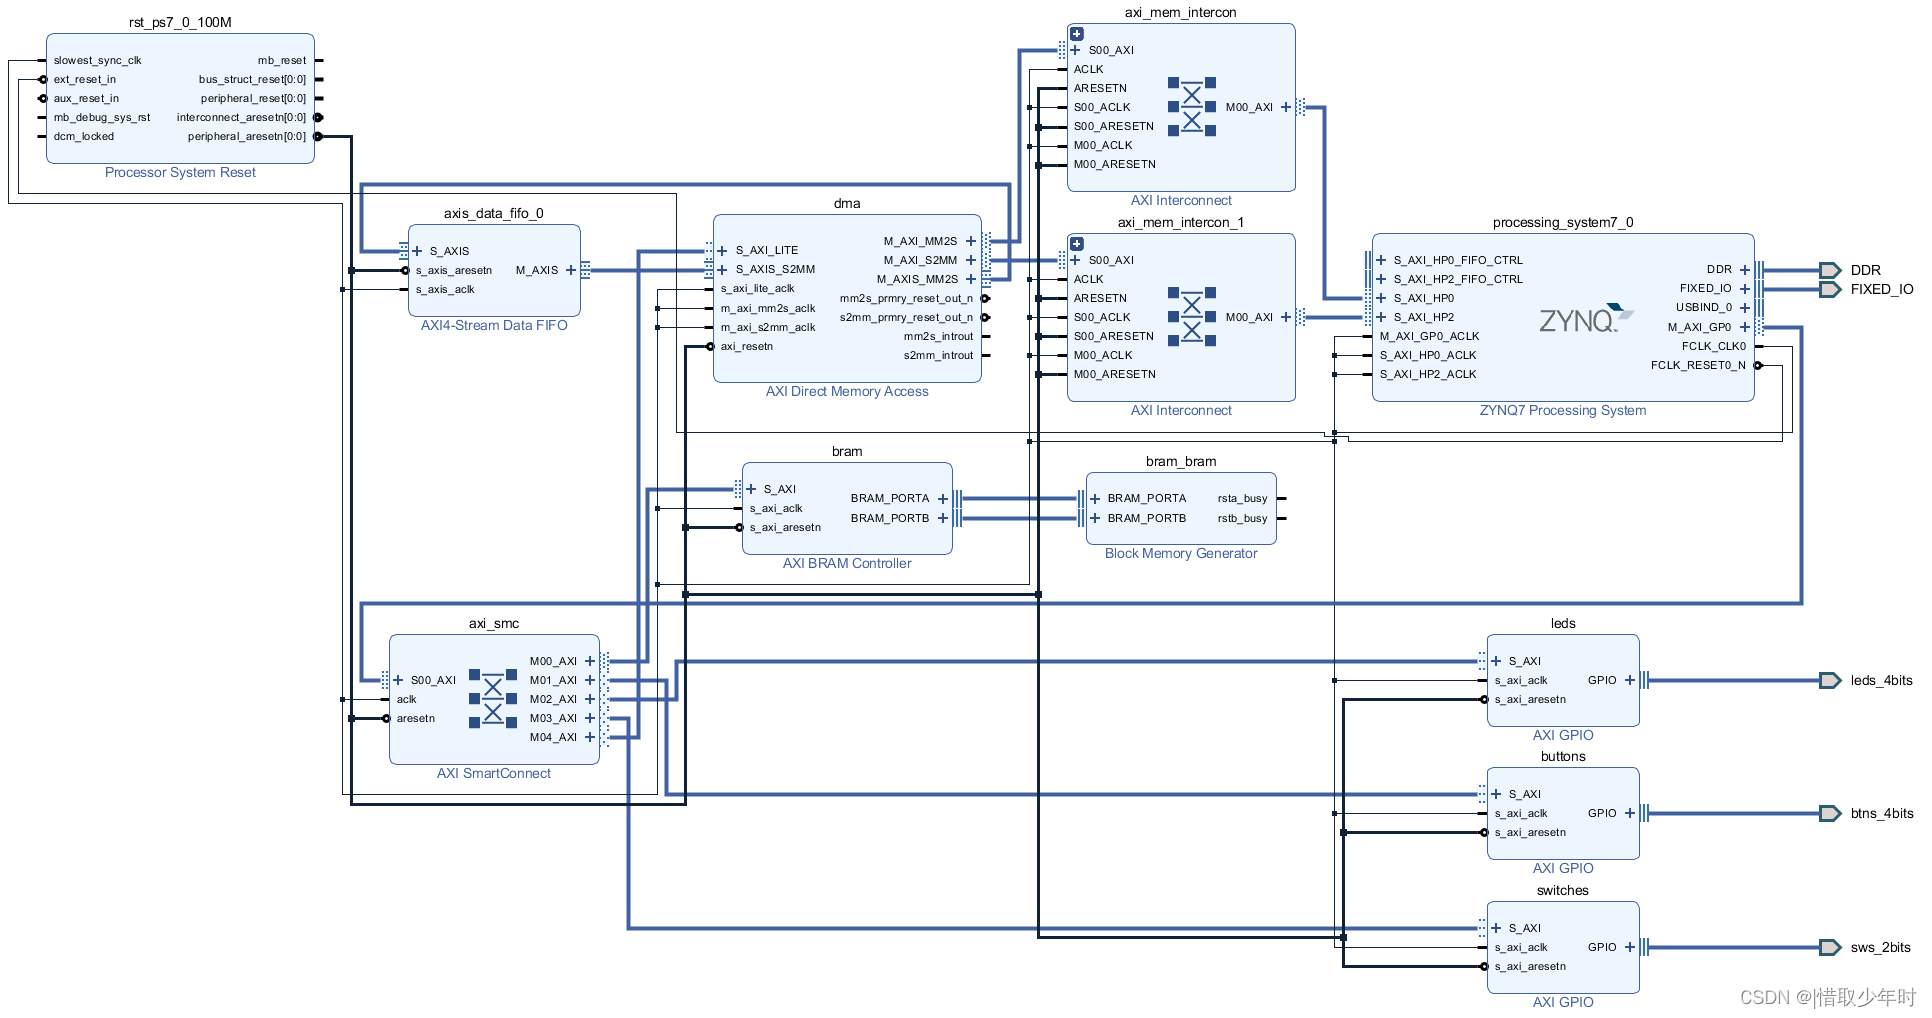Expand the S_AXIS_S2MM port on dma
The image size is (1932, 1018).
[x=722, y=269]
